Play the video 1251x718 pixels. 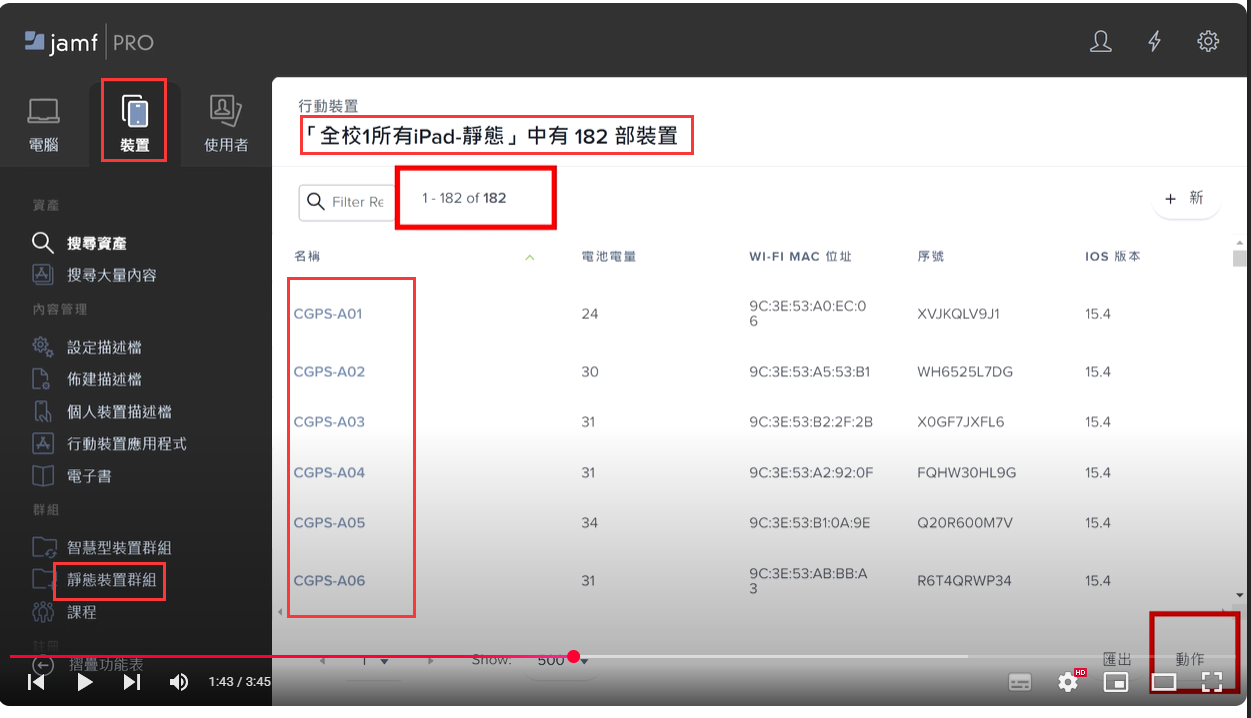click(x=85, y=682)
